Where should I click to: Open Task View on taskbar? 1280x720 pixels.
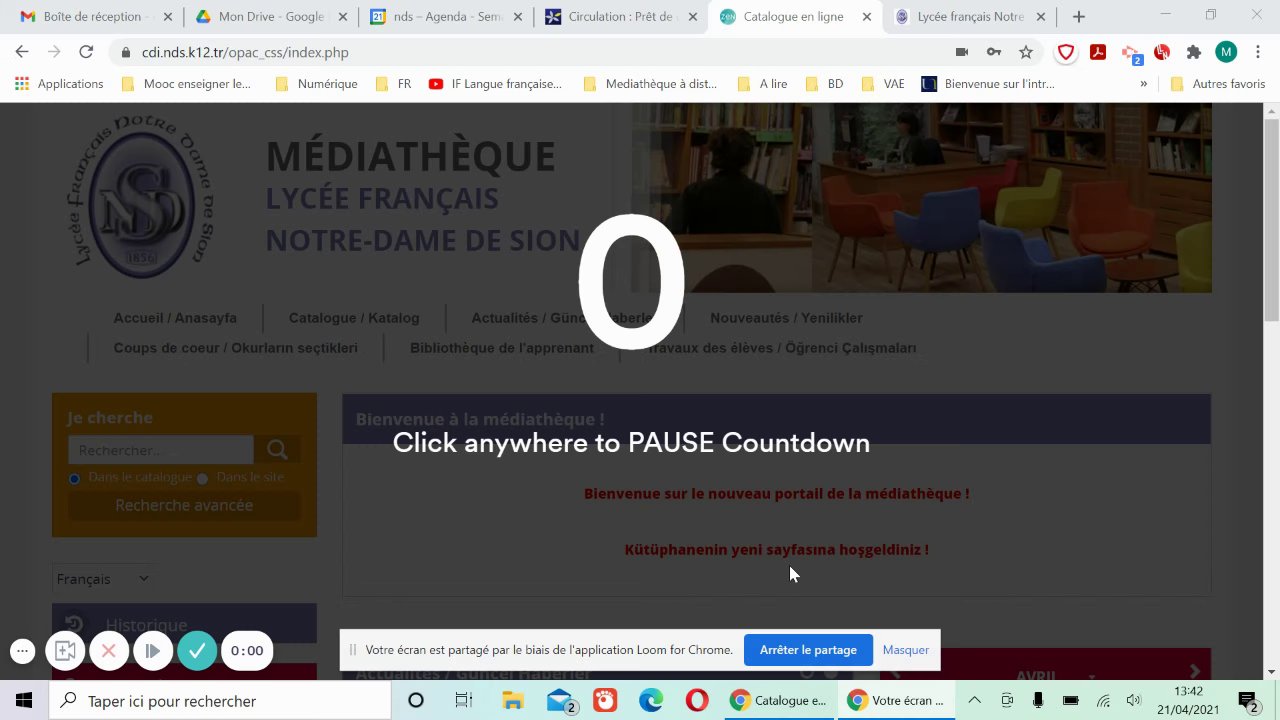(x=463, y=701)
